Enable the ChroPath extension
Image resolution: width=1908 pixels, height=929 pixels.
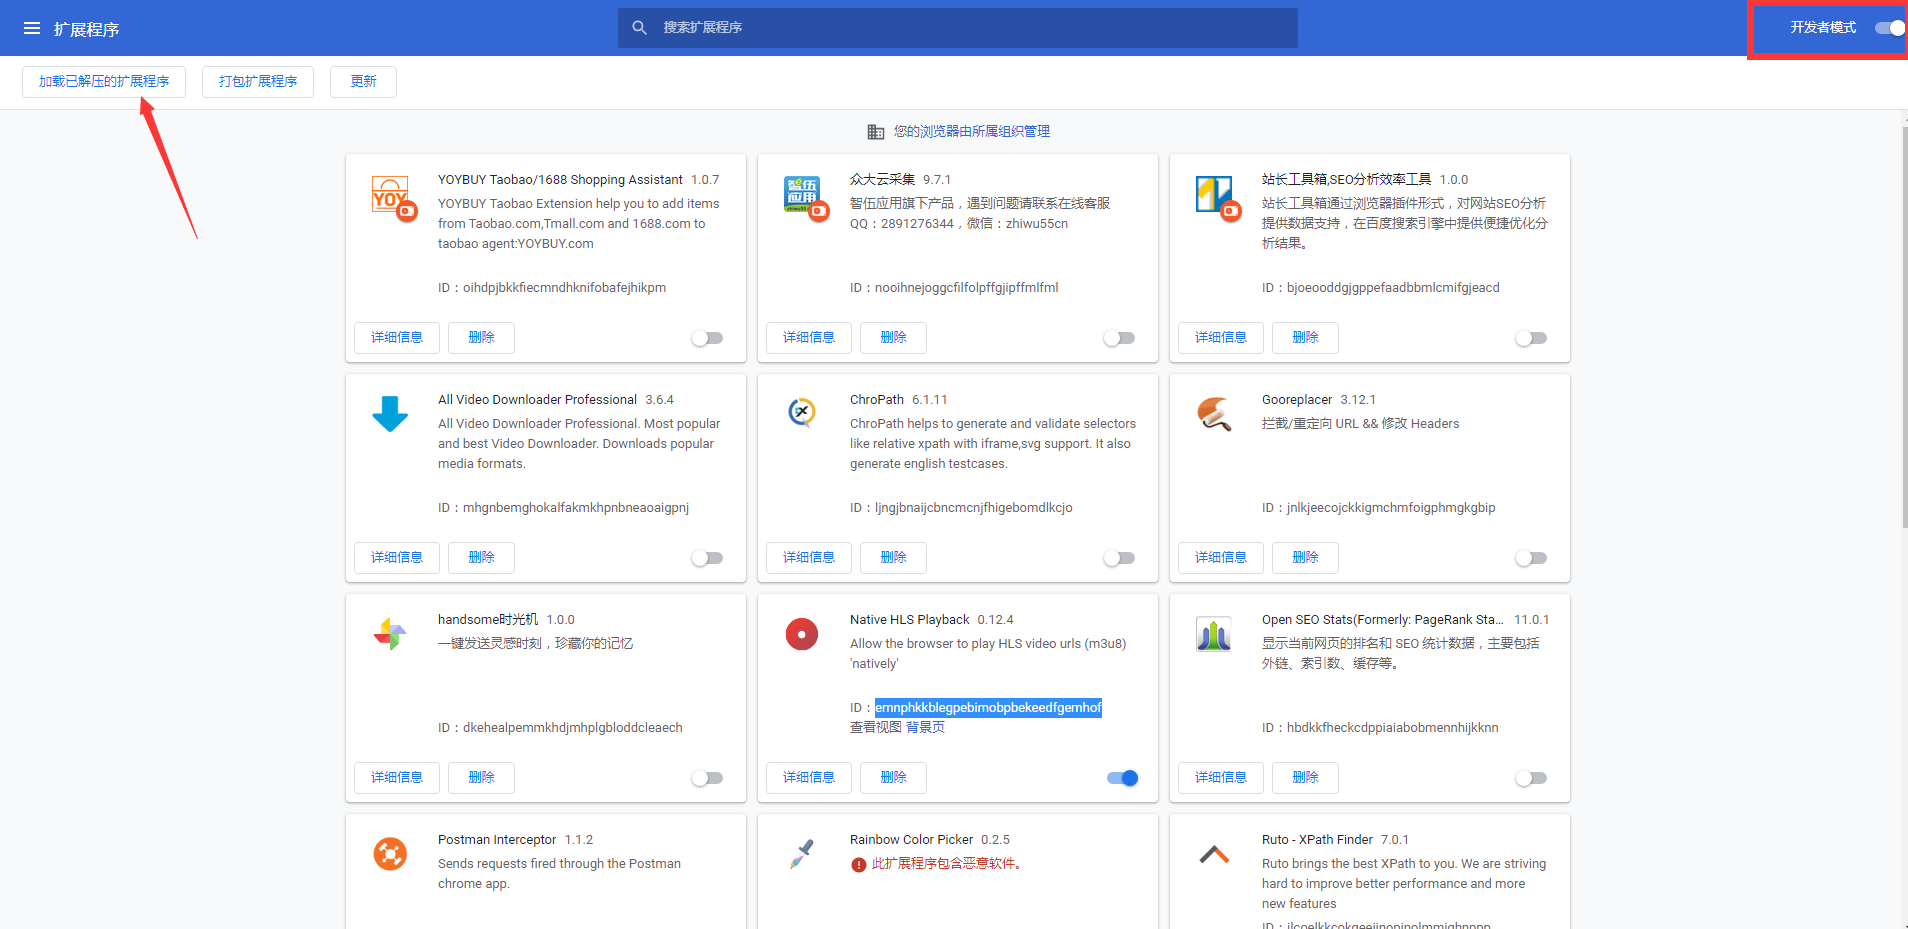(x=1119, y=558)
